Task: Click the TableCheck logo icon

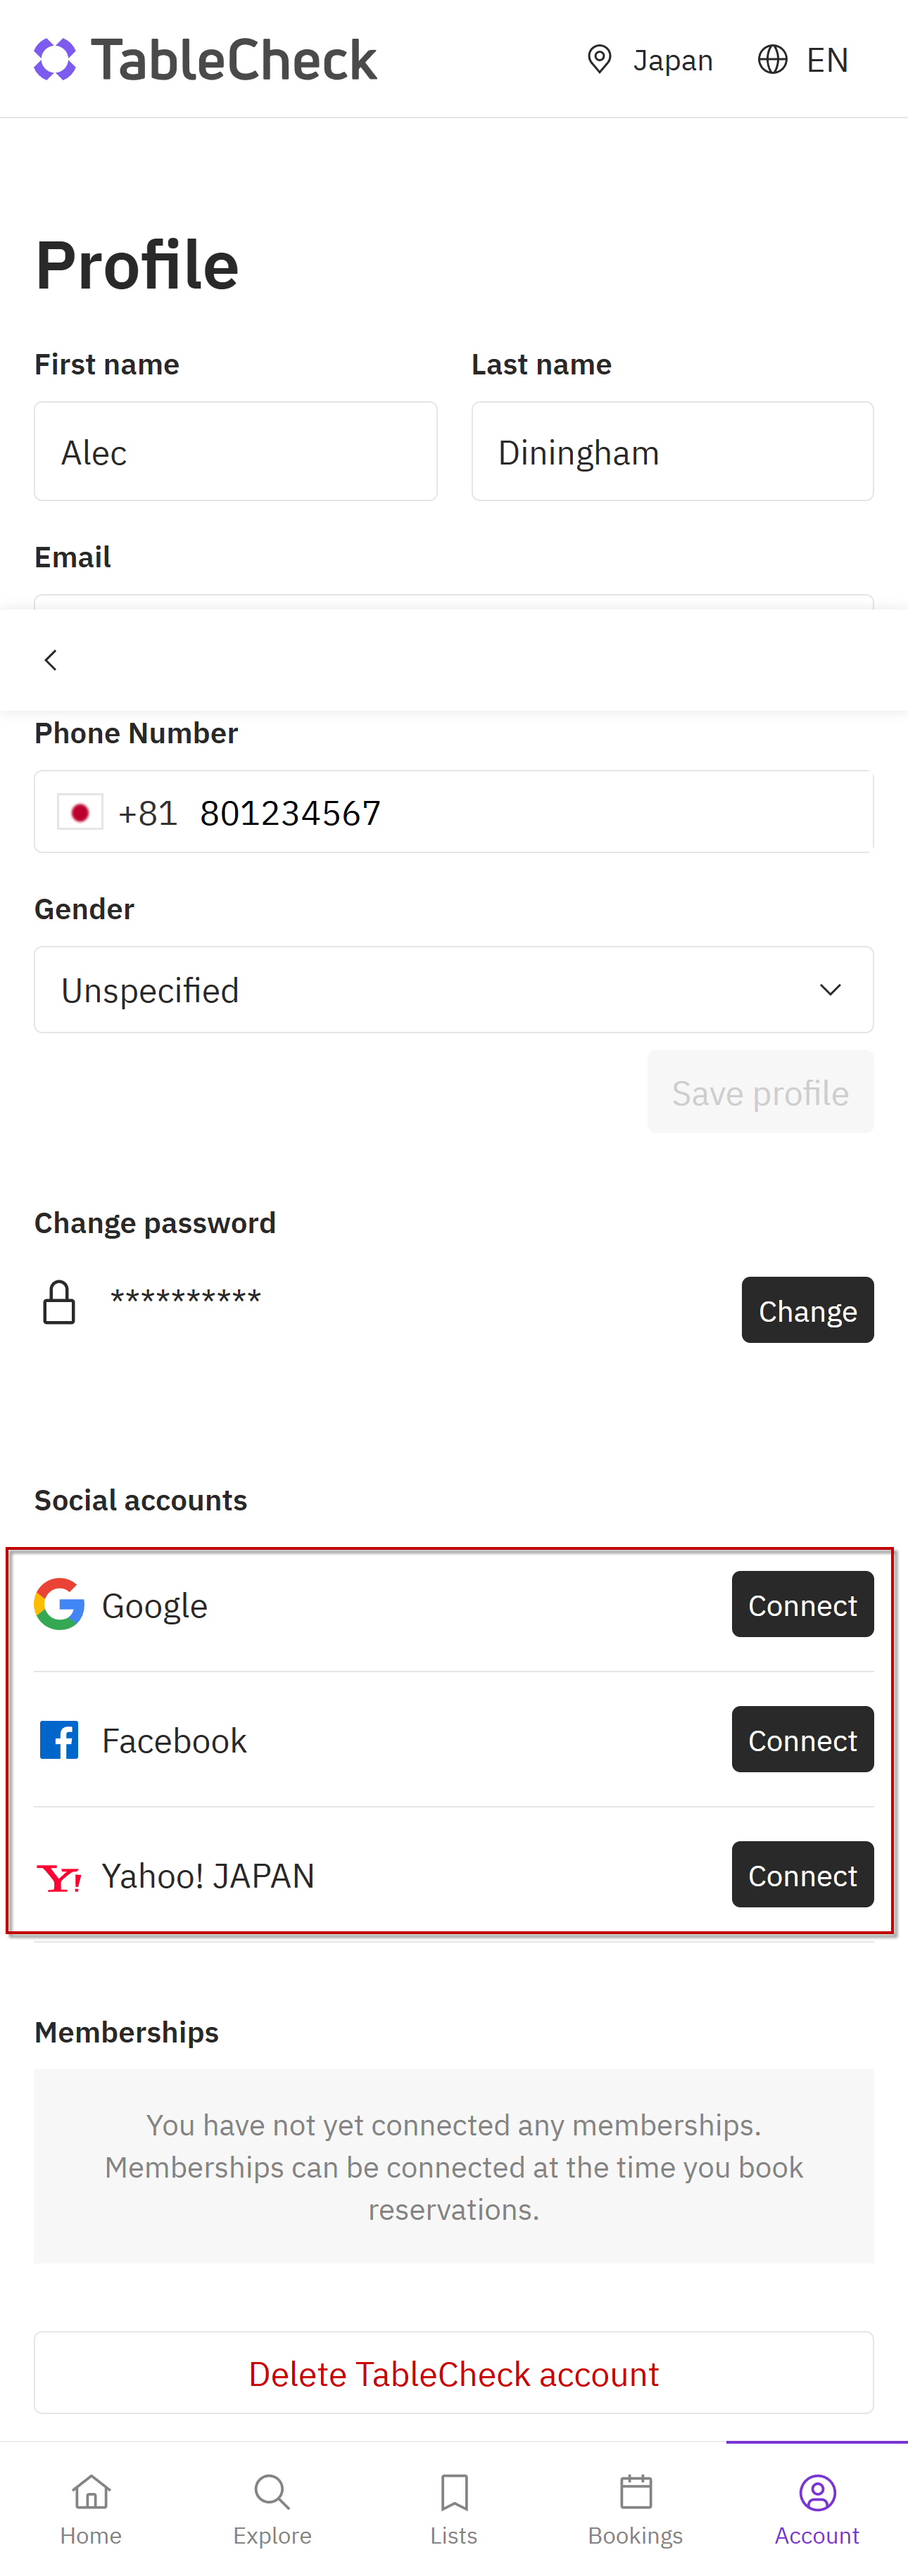Action: coord(55,59)
